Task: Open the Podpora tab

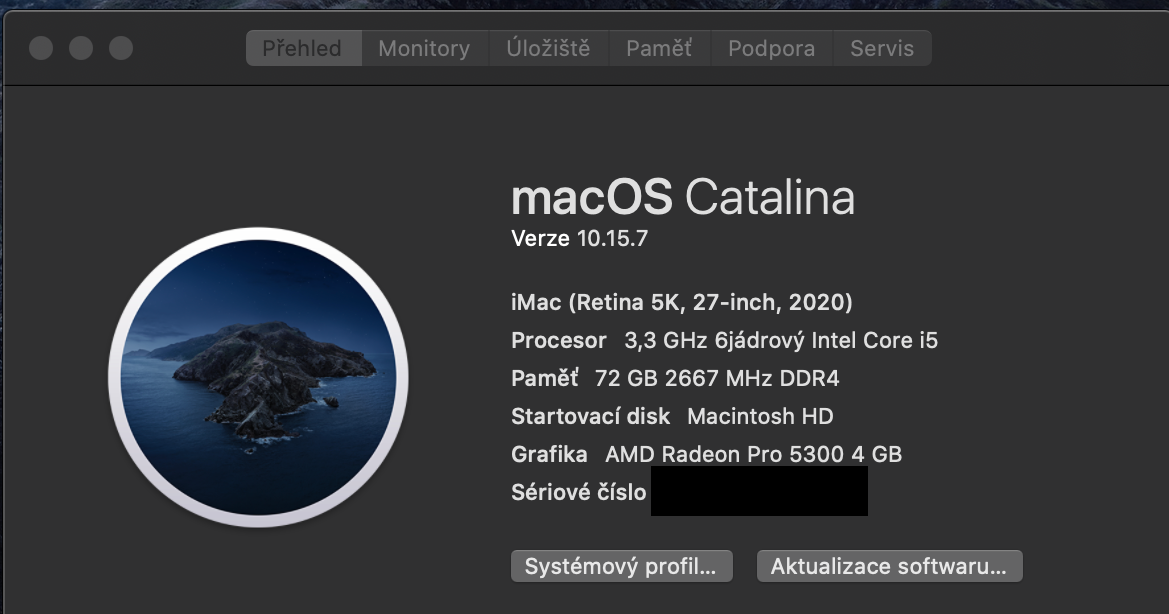Action: tap(772, 48)
